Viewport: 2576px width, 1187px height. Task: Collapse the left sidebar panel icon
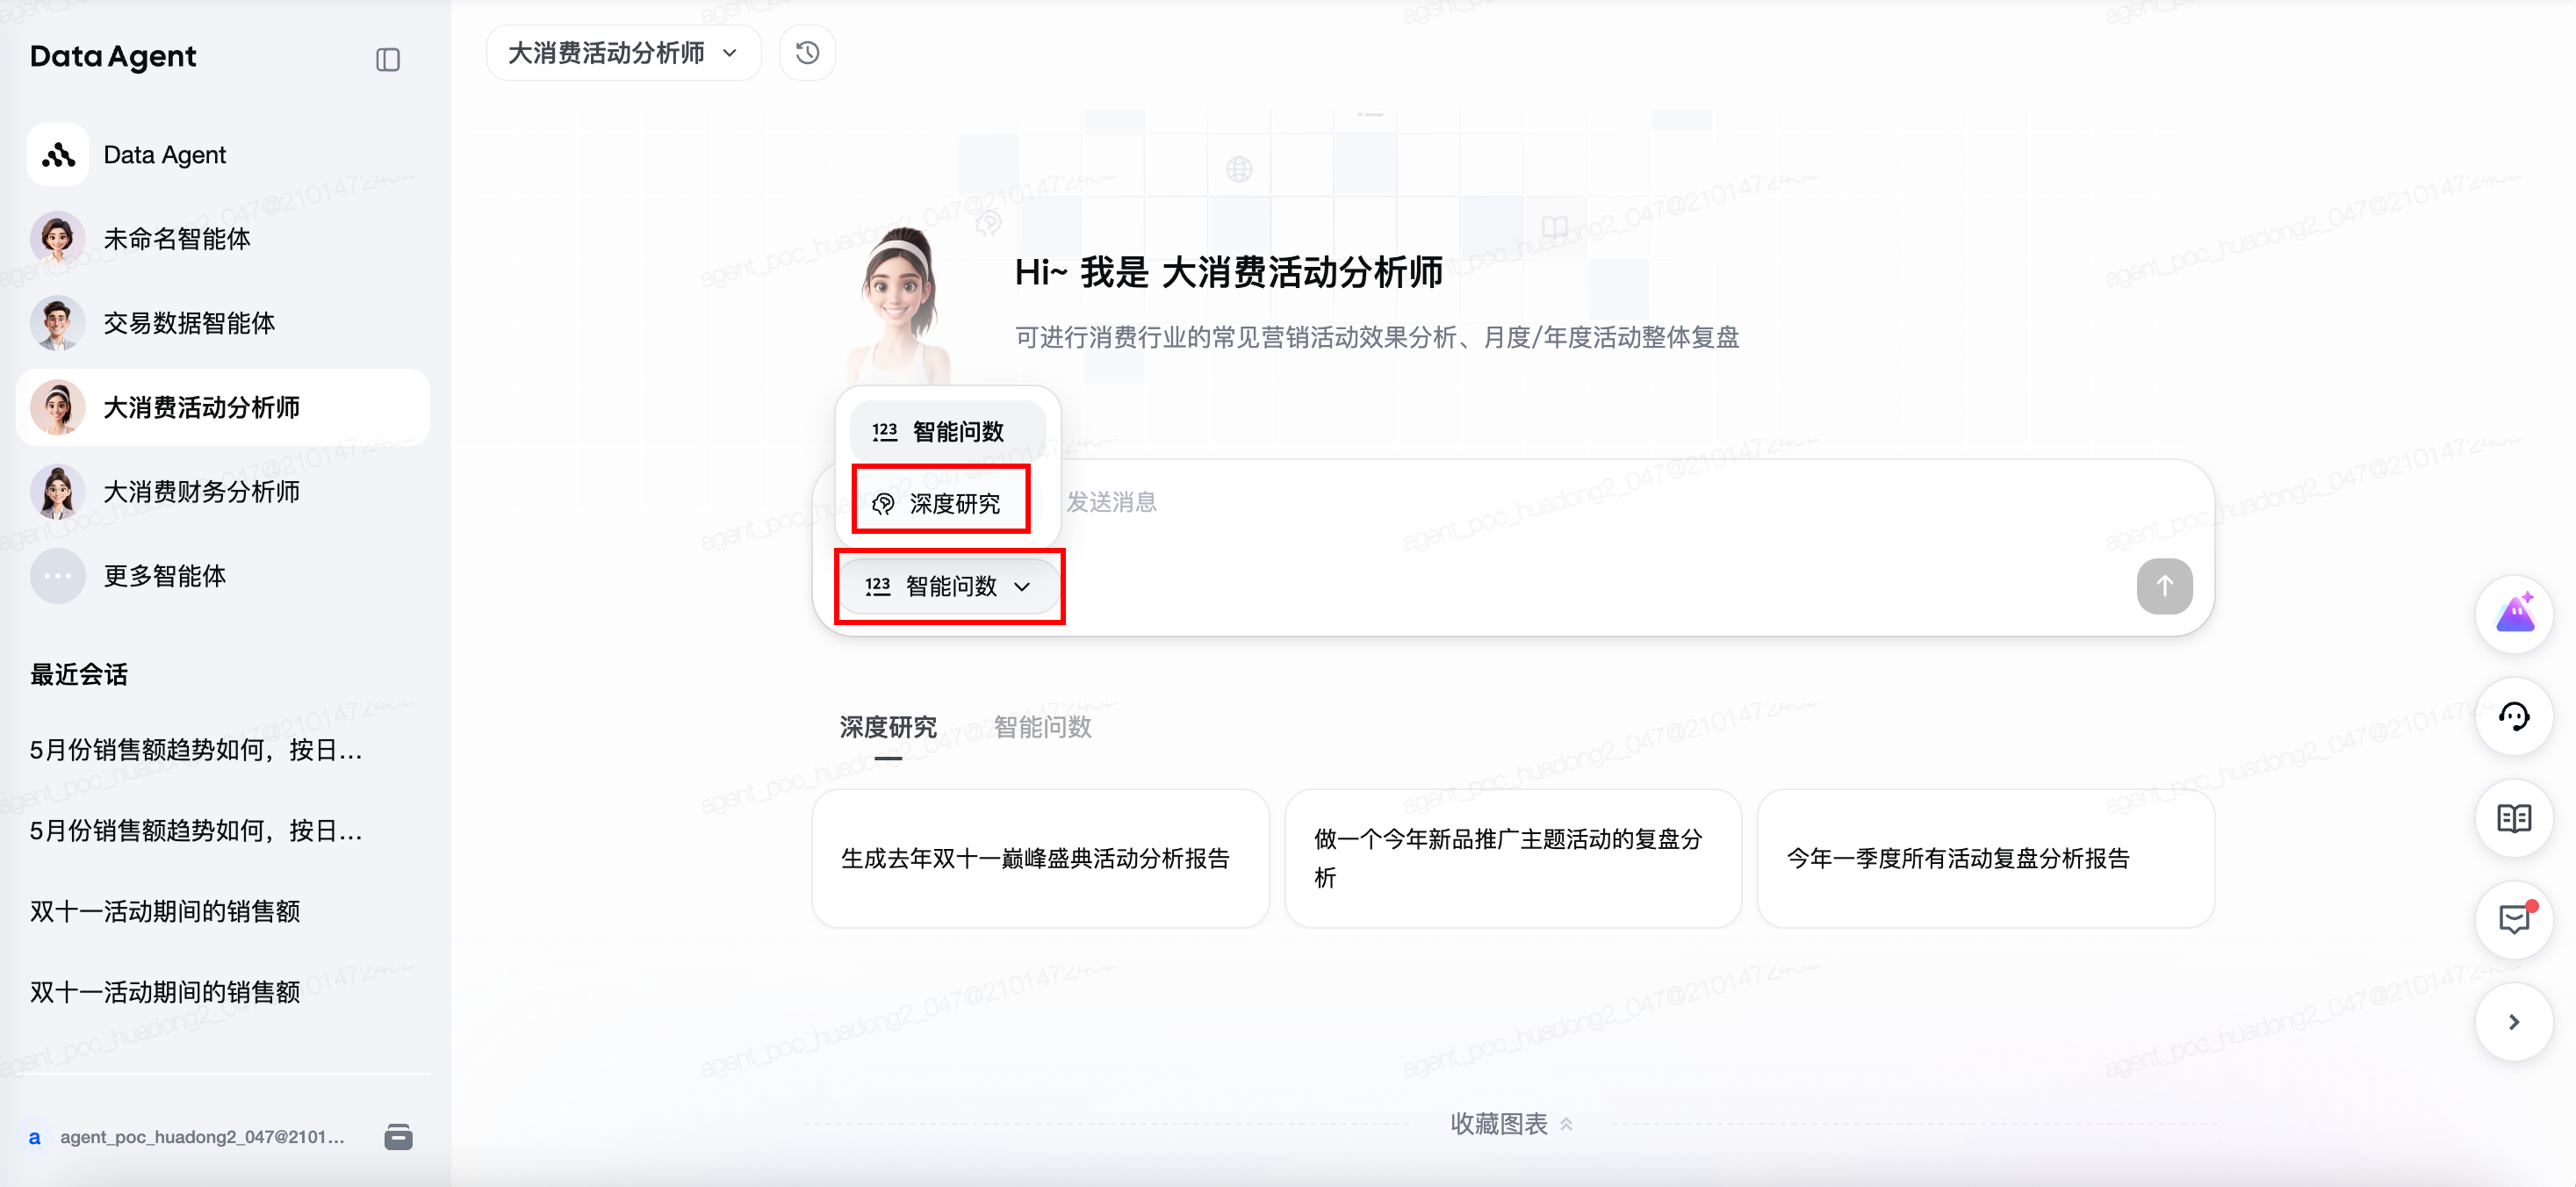click(x=388, y=60)
